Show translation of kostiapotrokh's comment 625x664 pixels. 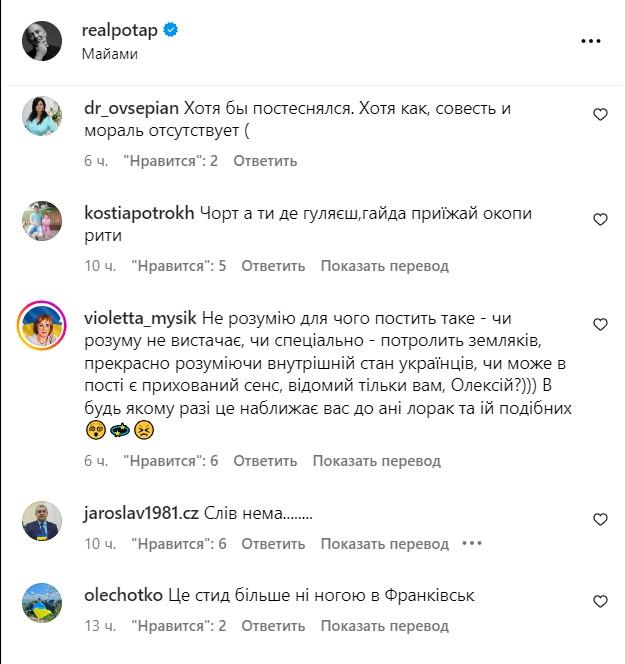pos(384,266)
